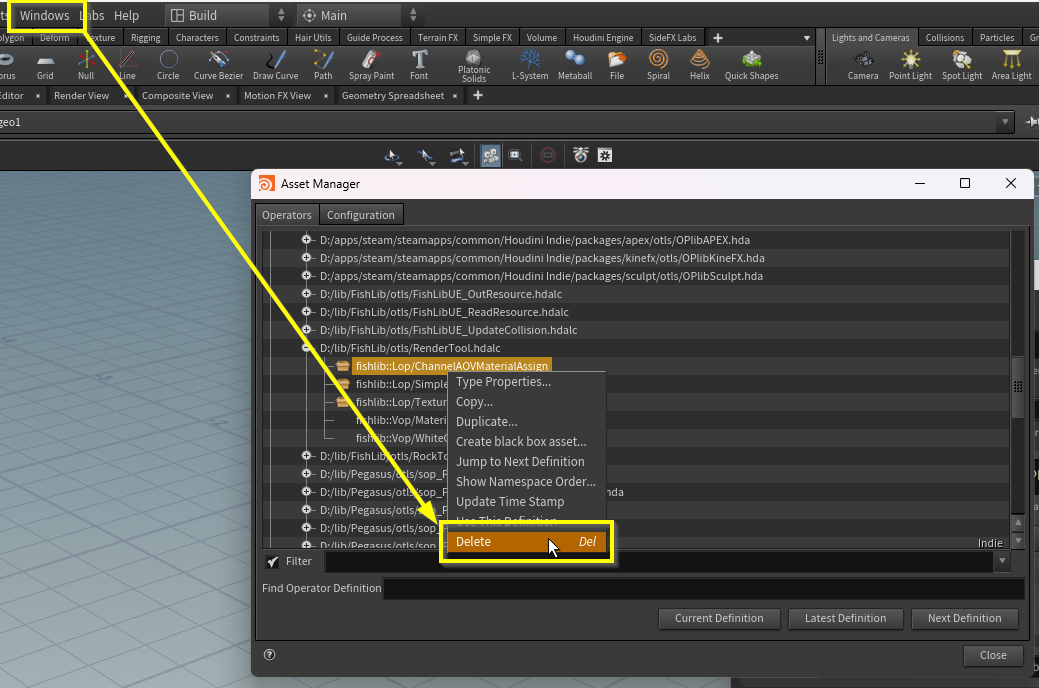1039x688 pixels.
Task: Create a Helix curve
Action: (700, 65)
